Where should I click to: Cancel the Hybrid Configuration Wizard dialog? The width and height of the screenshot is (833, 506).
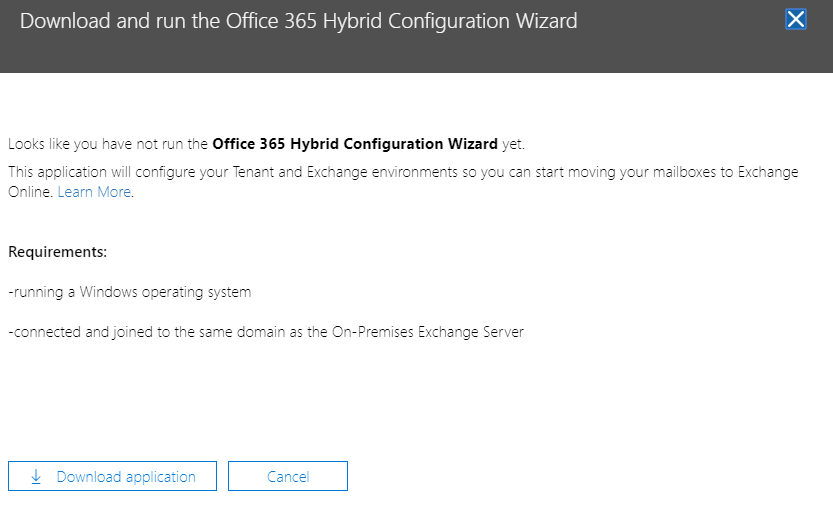pos(288,477)
